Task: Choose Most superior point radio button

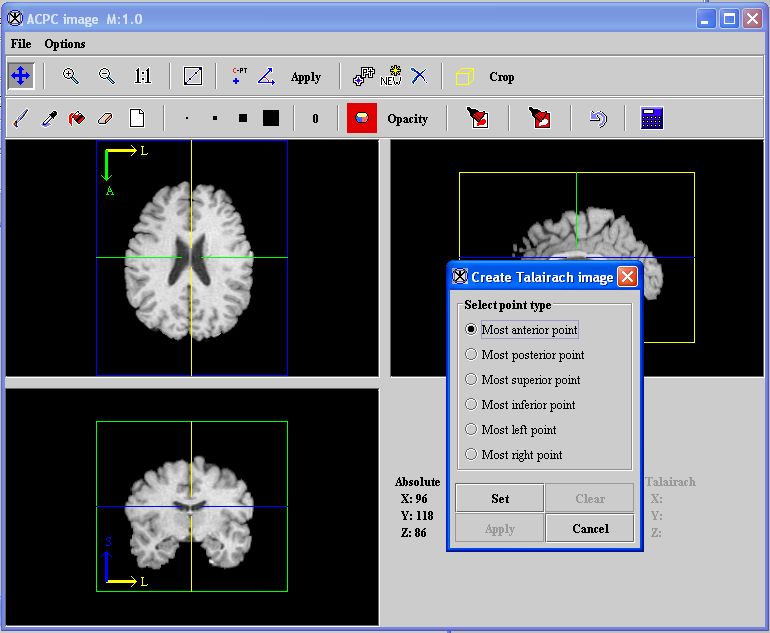Action: pyautogui.click(x=472, y=380)
